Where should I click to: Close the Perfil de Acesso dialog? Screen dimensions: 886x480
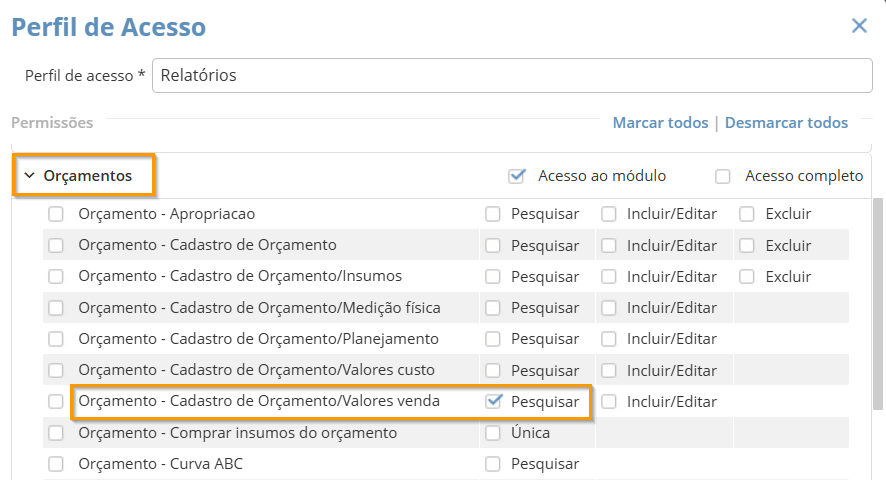[859, 26]
